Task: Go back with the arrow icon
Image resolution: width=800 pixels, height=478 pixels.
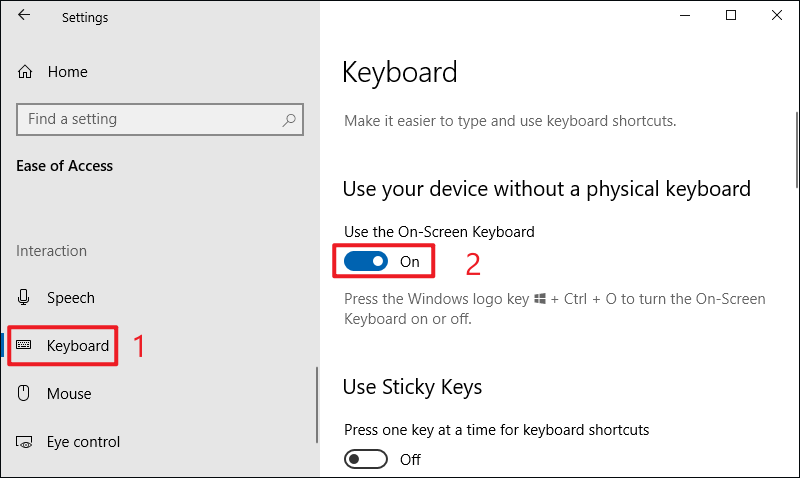Action: (23, 15)
